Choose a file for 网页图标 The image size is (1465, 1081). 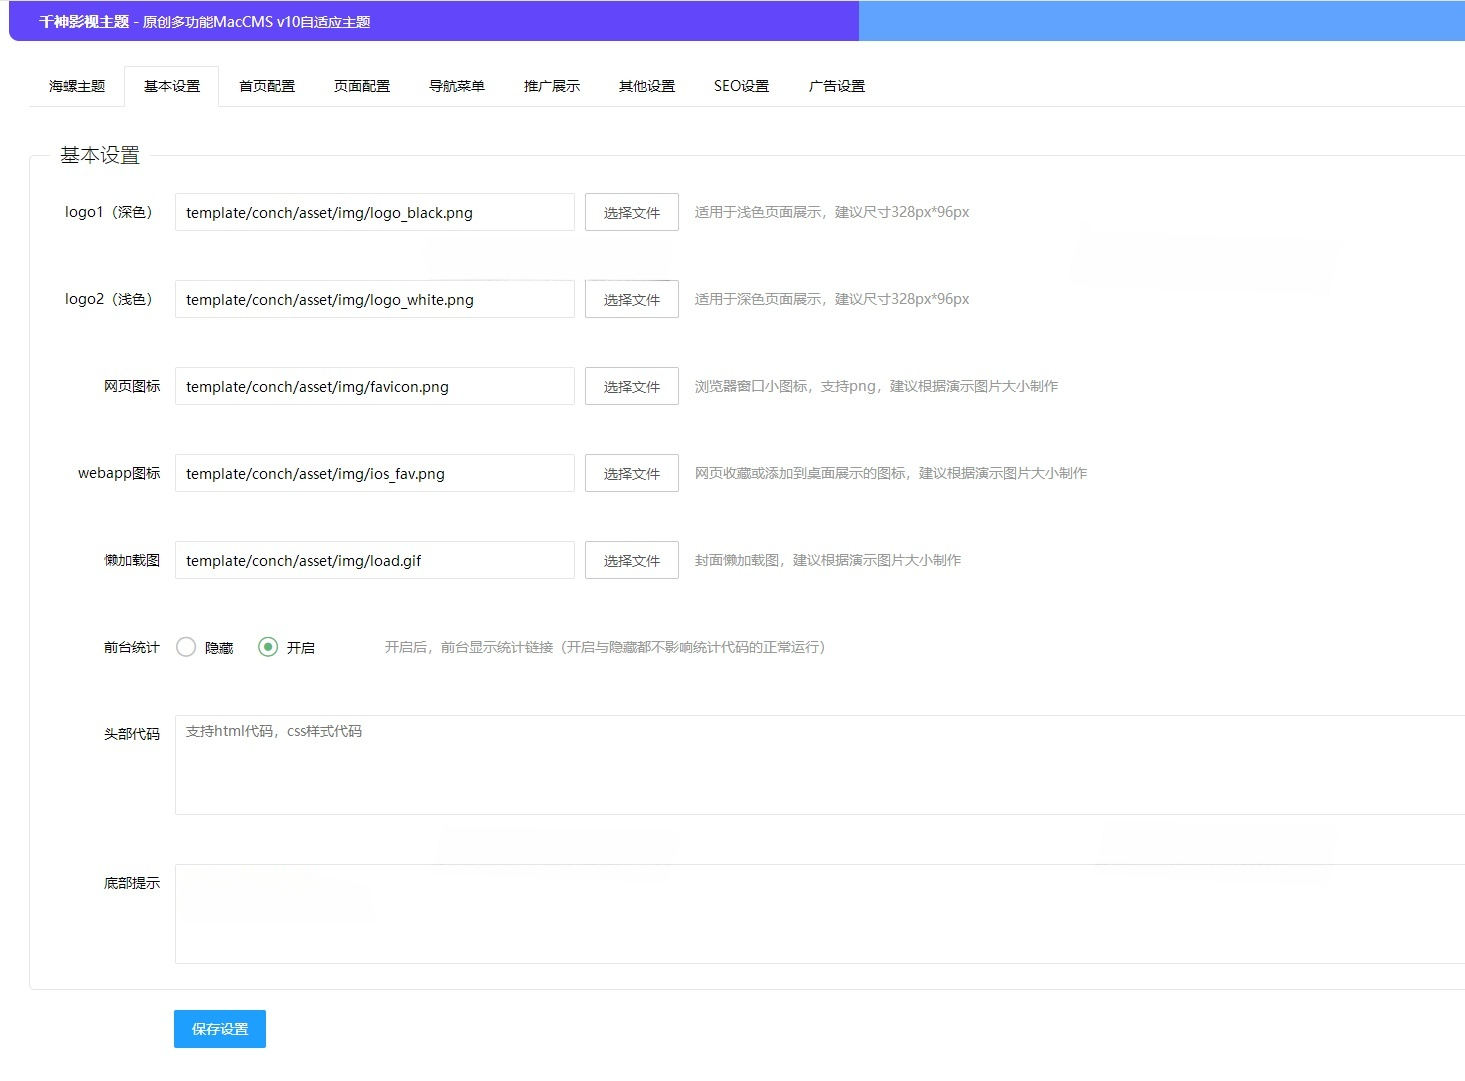coord(632,386)
